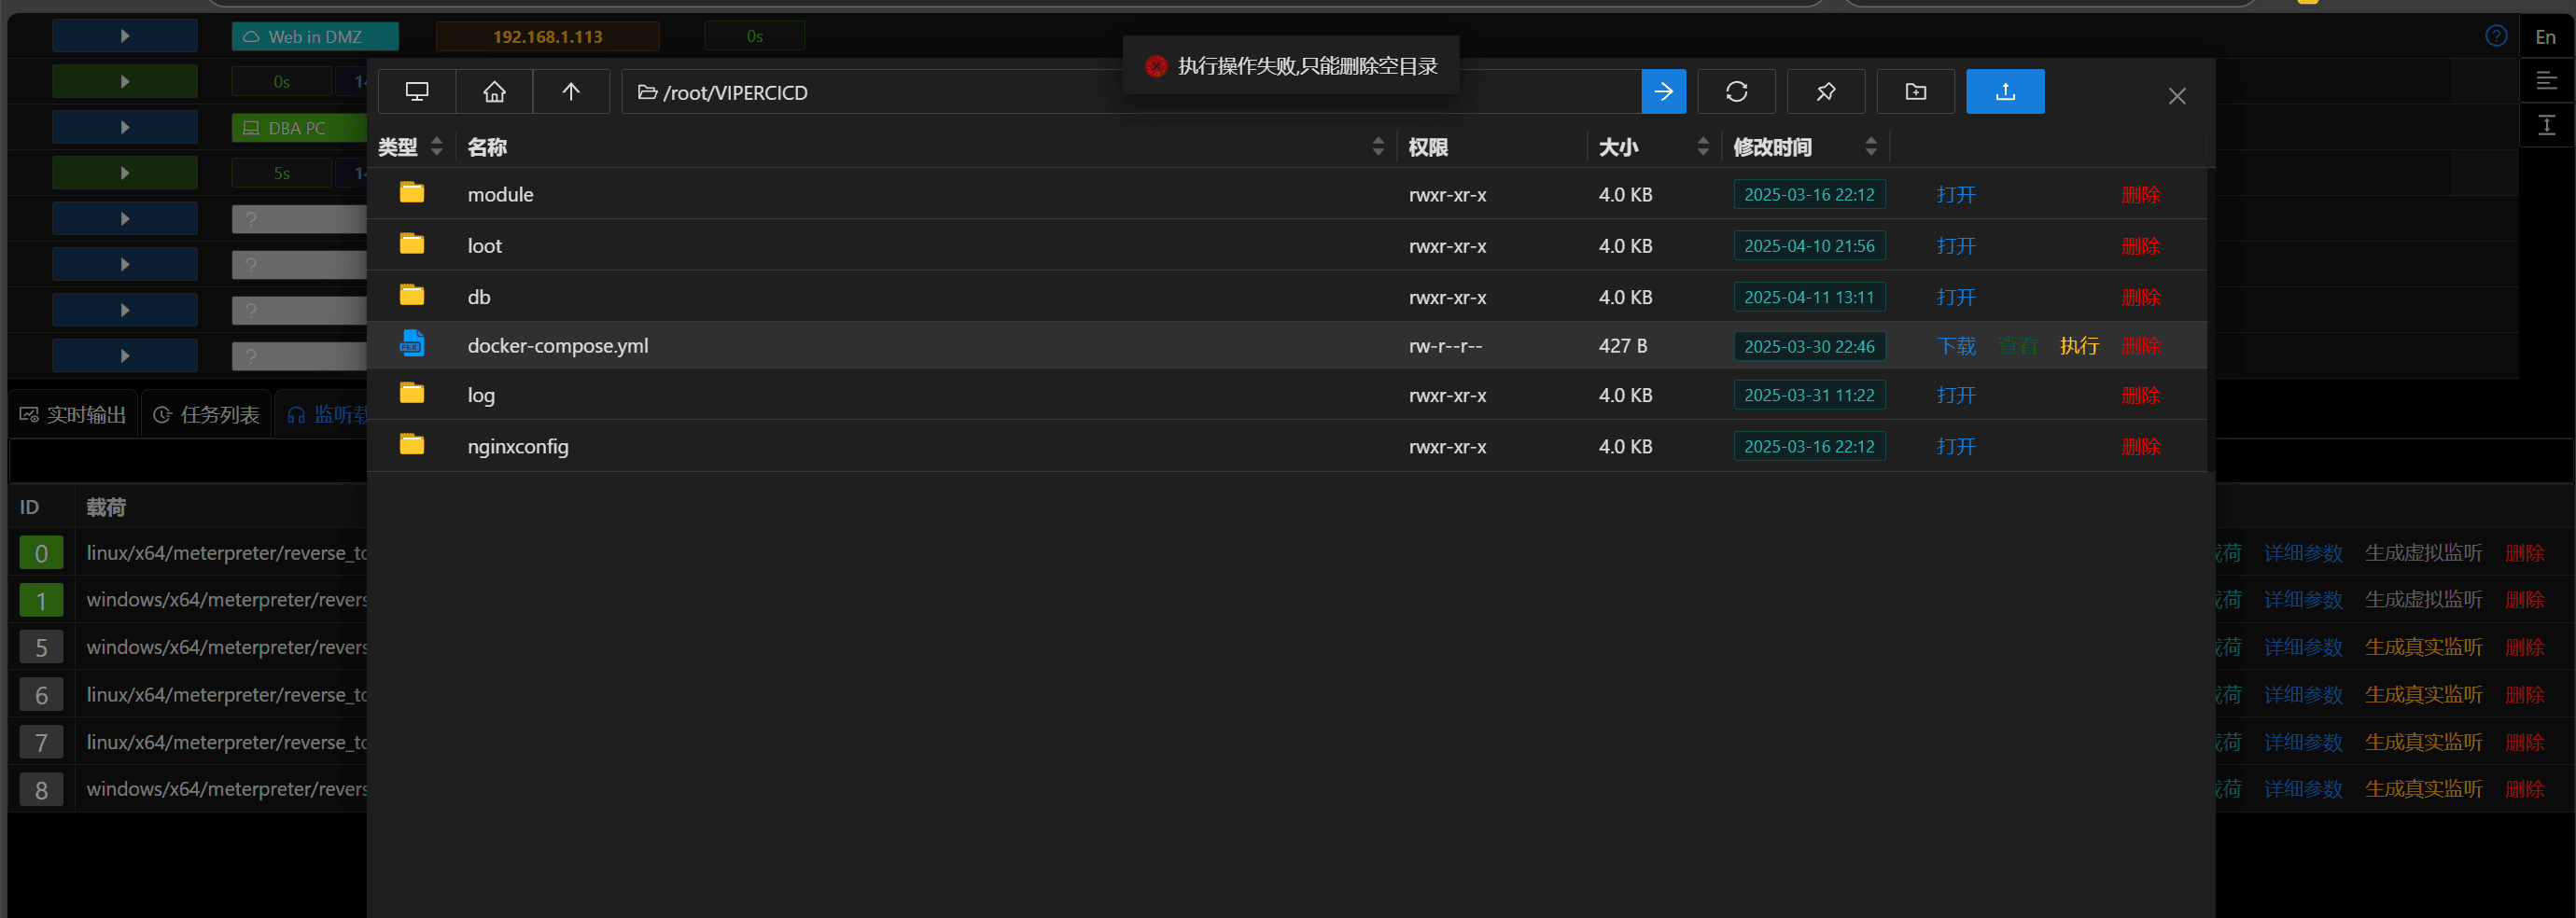Viewport: 2576px width, 918px height.
Task: Sort files by 名称 column arrows
Action: 1378,147
